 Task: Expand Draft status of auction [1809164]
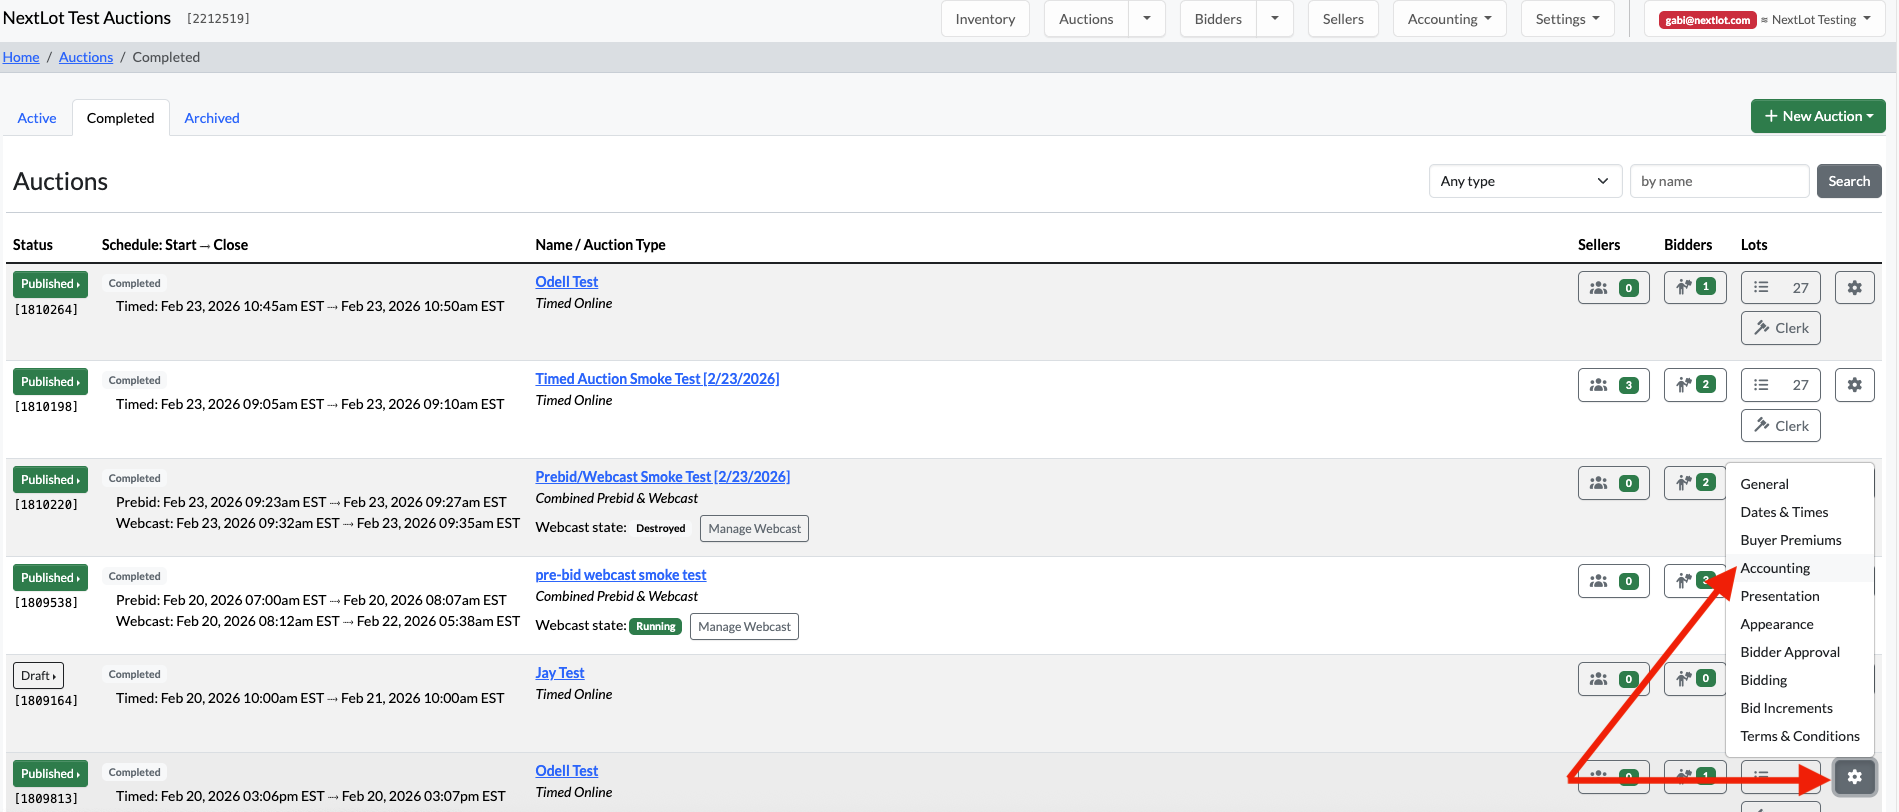pos(38,676)
